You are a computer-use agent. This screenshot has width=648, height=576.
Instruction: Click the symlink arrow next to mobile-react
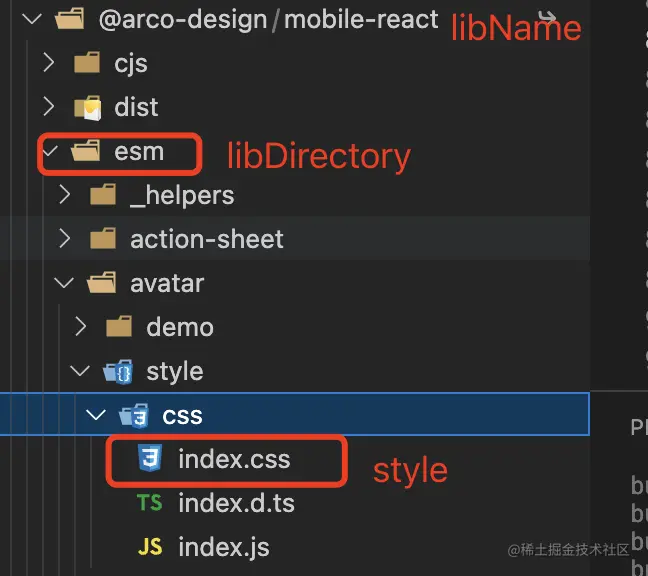546,17
